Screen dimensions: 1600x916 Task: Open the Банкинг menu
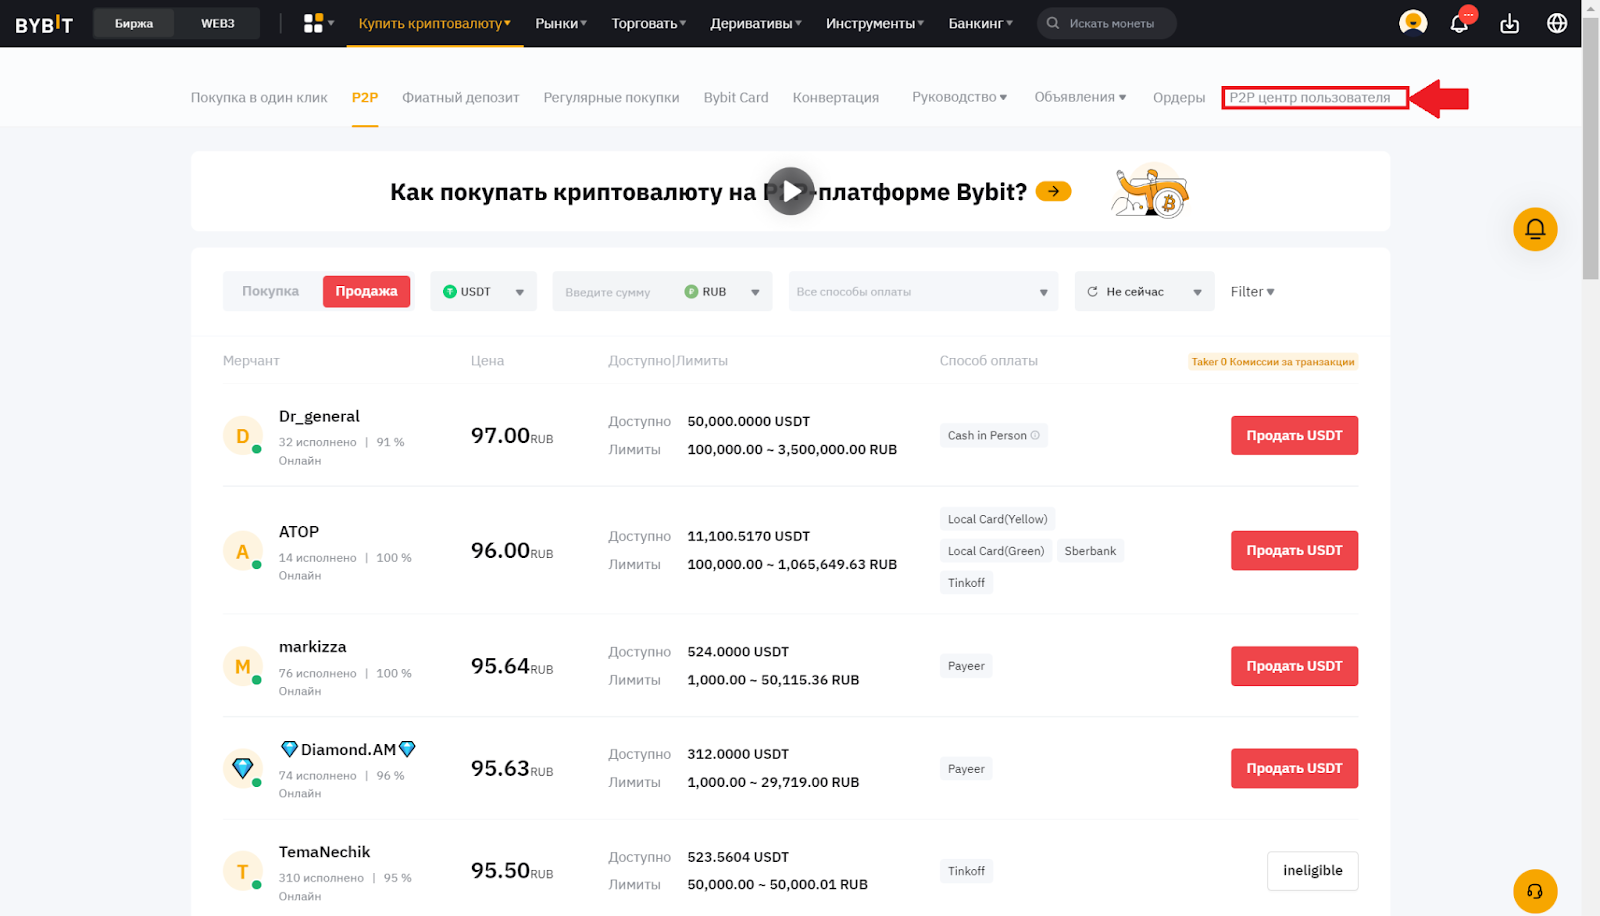[x=981, y=23]
